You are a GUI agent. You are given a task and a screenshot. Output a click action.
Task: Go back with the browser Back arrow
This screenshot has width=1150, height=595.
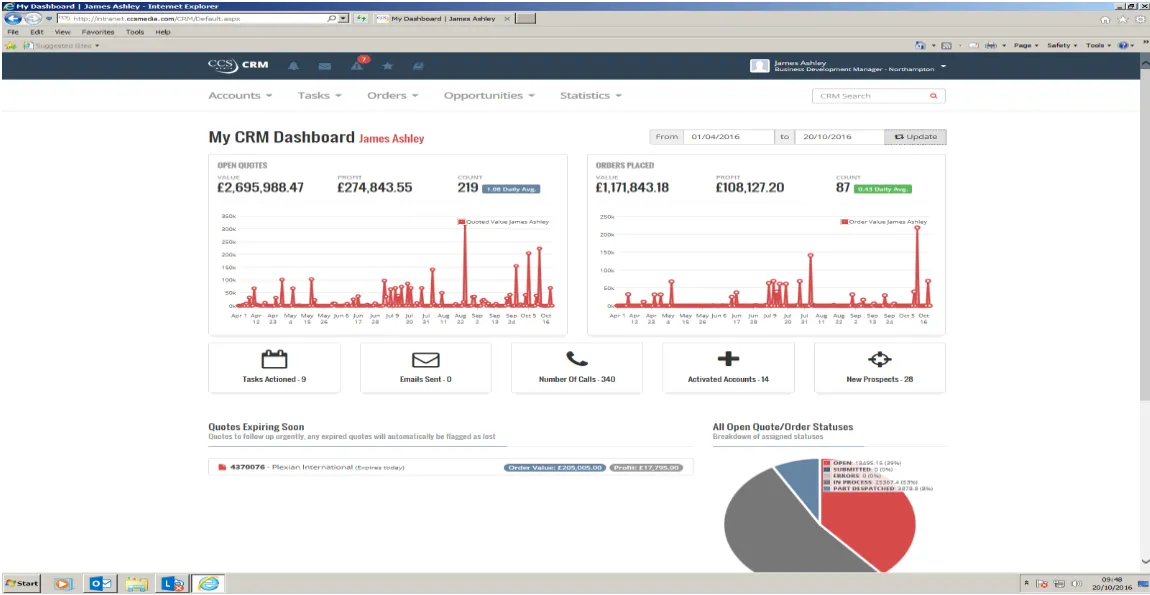coord(13,18)
